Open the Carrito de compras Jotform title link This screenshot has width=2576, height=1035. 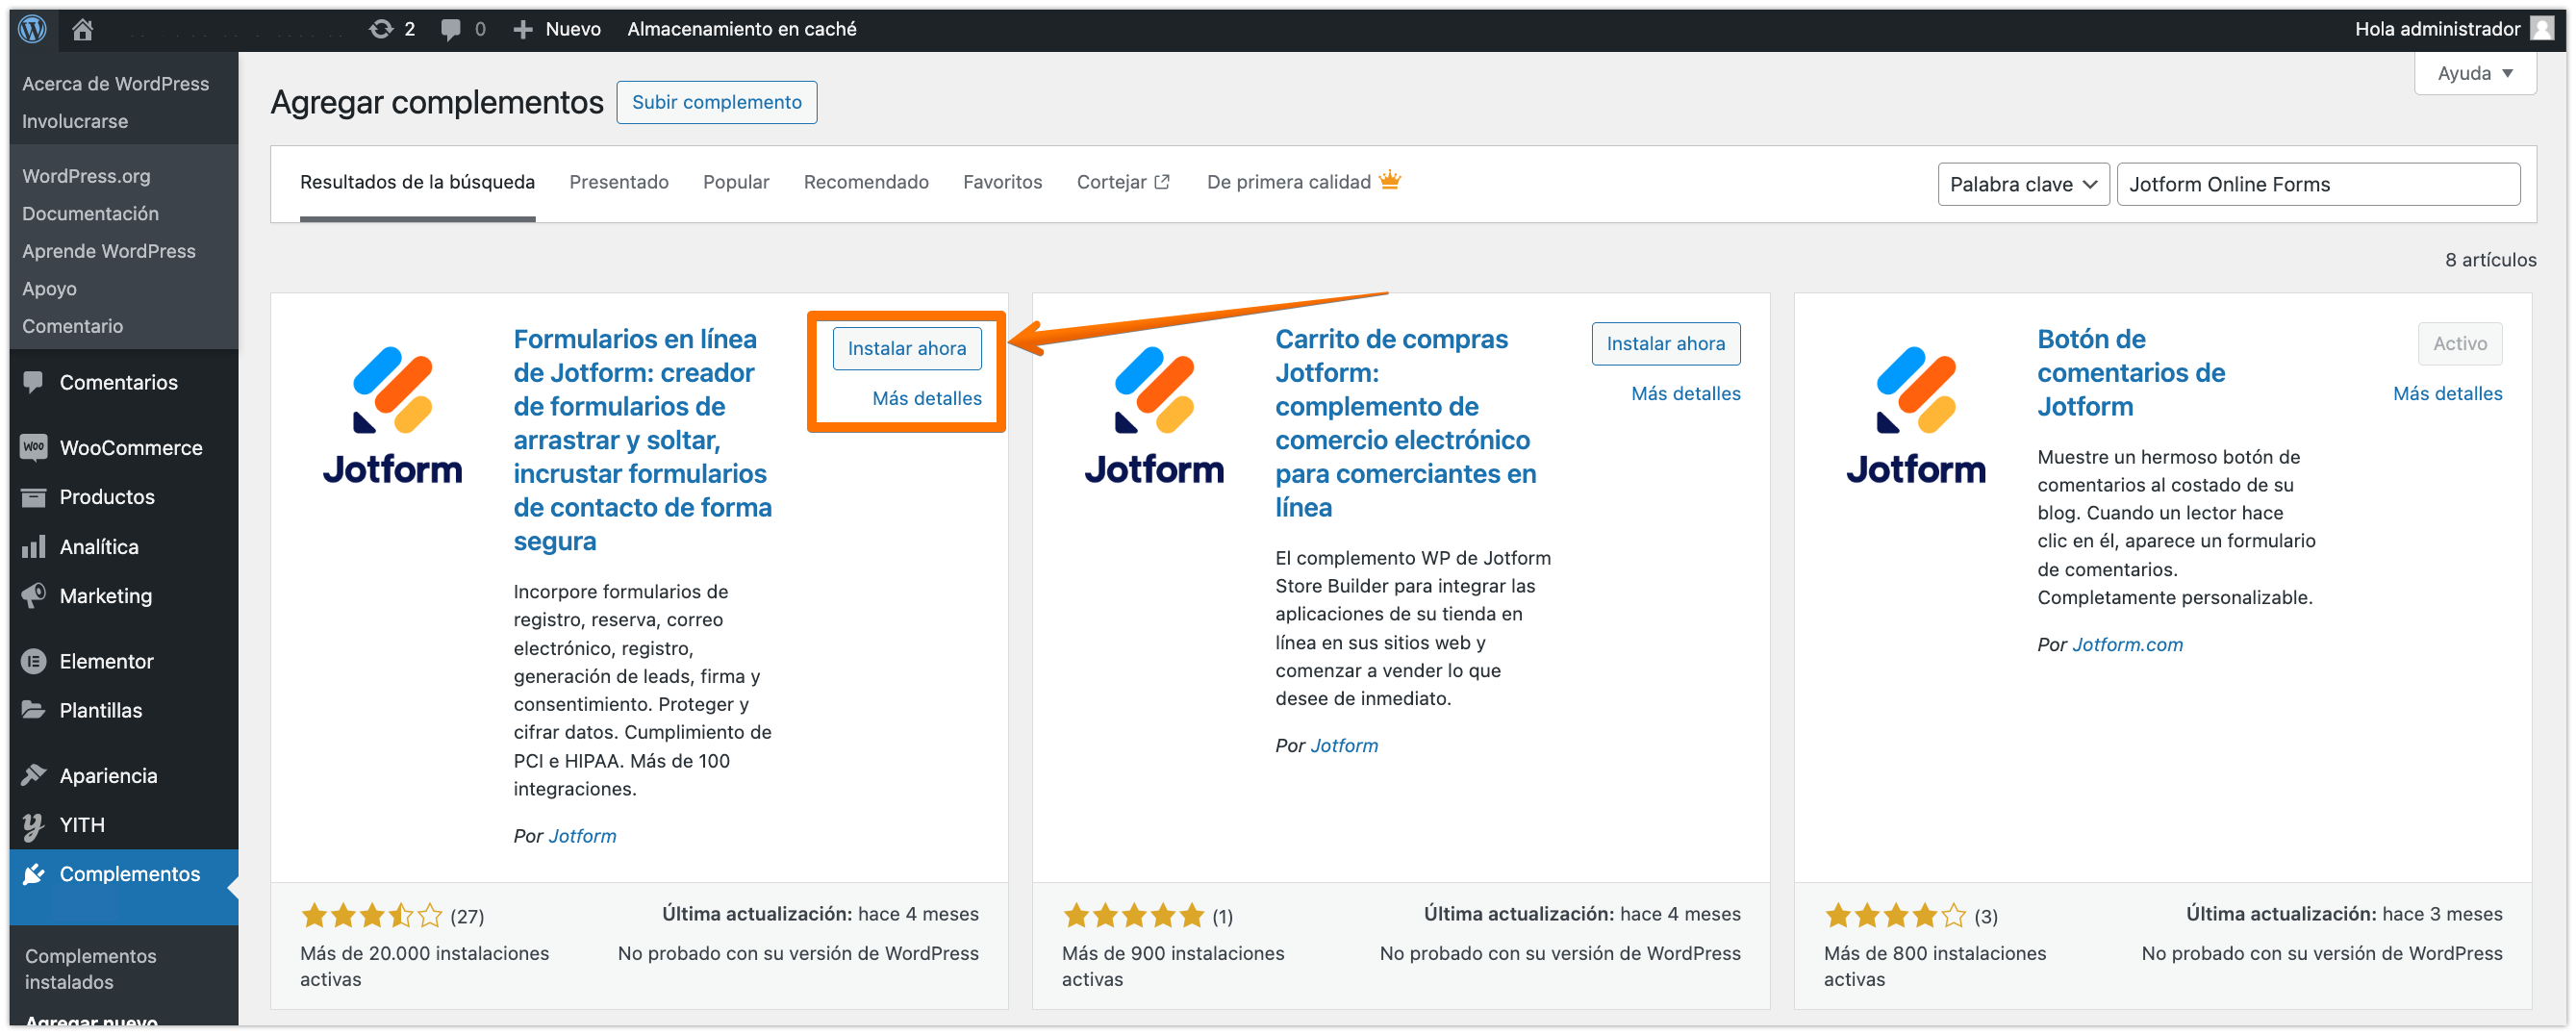(1406, 423)
